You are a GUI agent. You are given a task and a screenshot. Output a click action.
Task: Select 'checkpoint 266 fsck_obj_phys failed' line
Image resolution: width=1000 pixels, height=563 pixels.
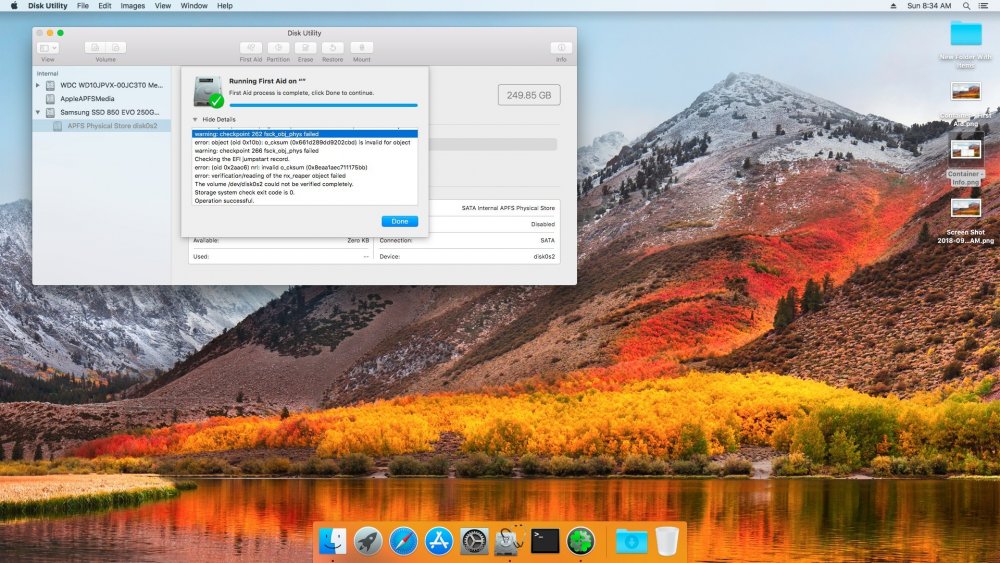[305, 150]
